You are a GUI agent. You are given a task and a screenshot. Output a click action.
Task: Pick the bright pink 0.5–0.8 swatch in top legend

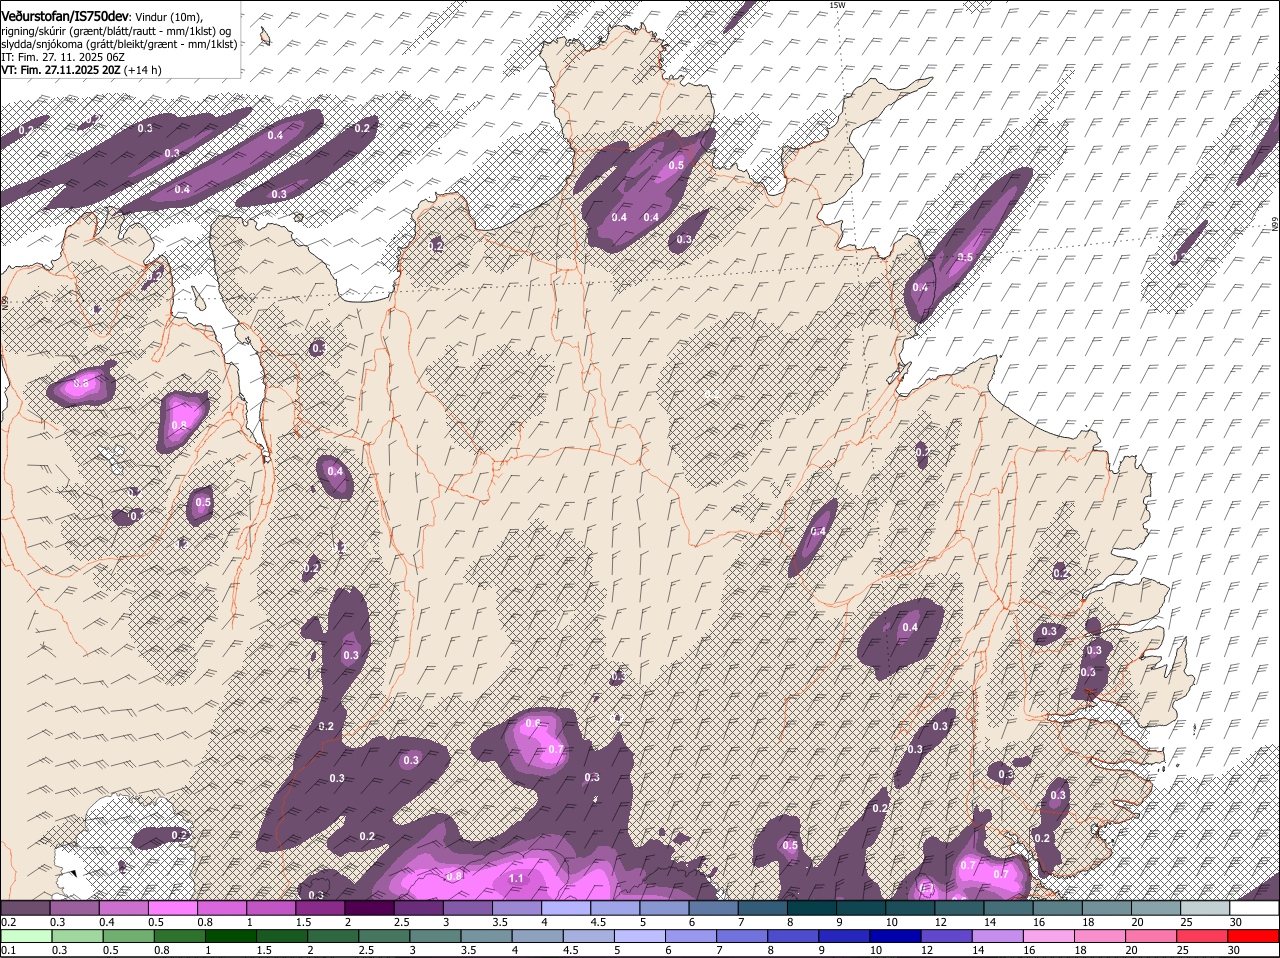tap(171, 908)
